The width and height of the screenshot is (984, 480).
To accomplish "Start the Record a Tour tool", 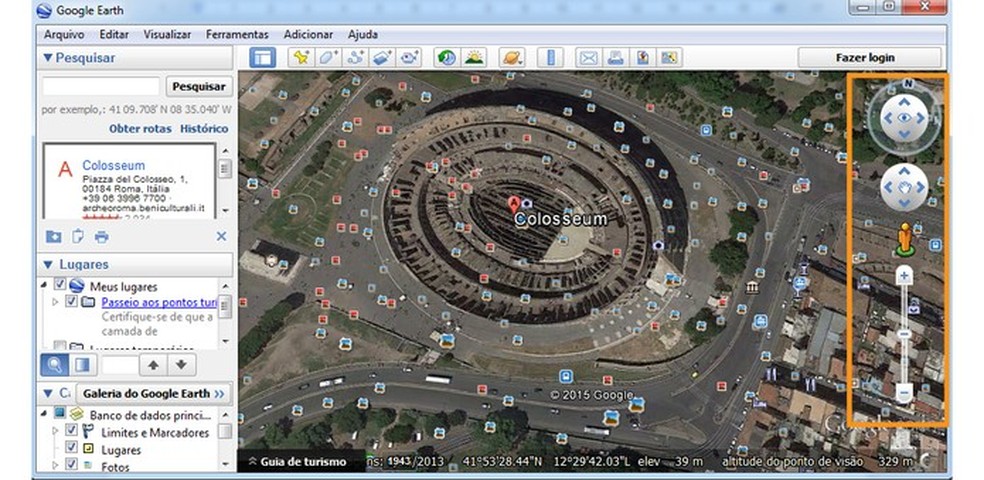I will [x=410, y=58].
